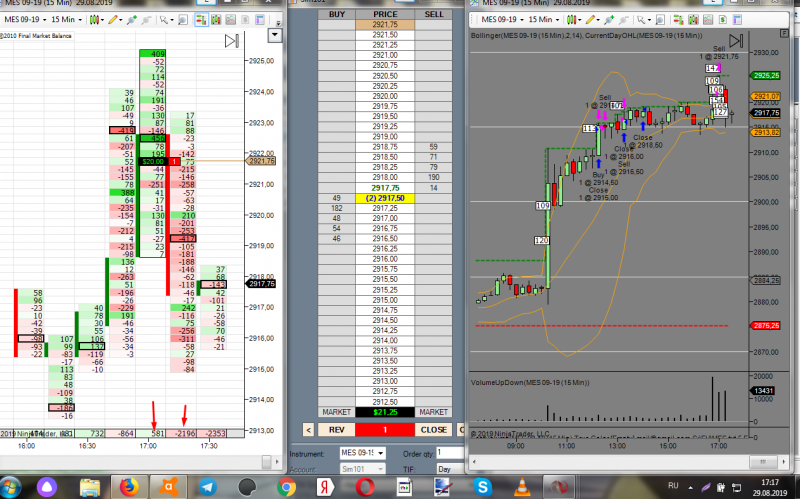Open black arrow dropdown on left chart

pyautogui.click(x=275, y=35)
